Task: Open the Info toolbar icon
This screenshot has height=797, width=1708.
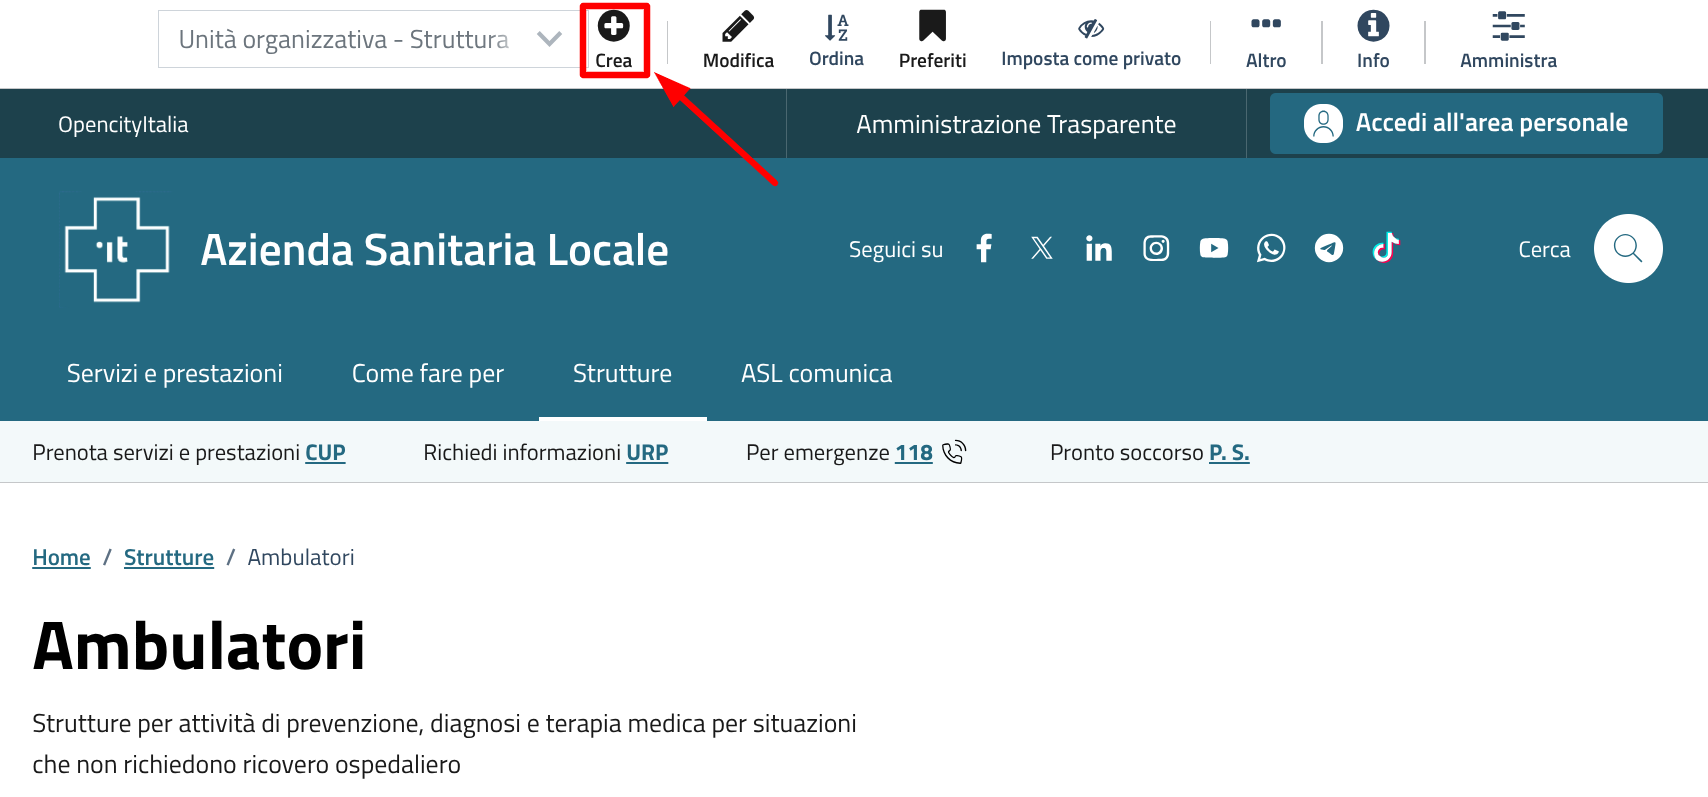Action: tap(1372, 27)
